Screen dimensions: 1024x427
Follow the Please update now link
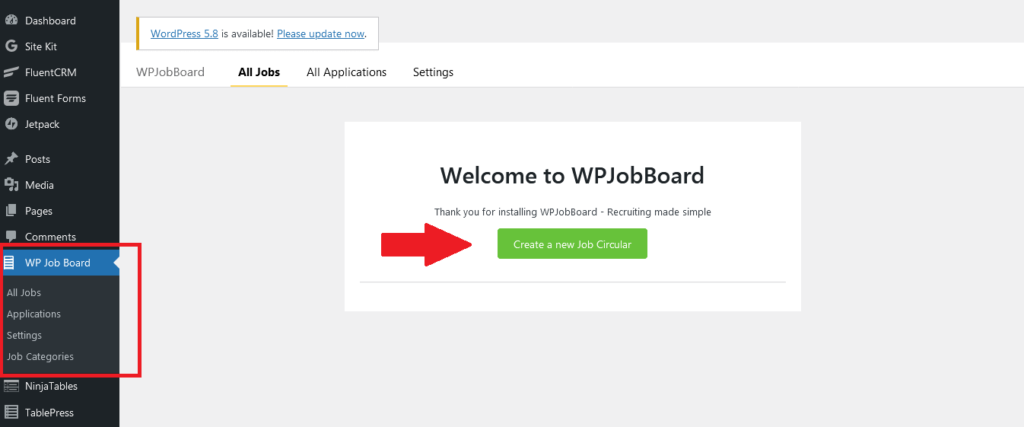pos(321,33)
